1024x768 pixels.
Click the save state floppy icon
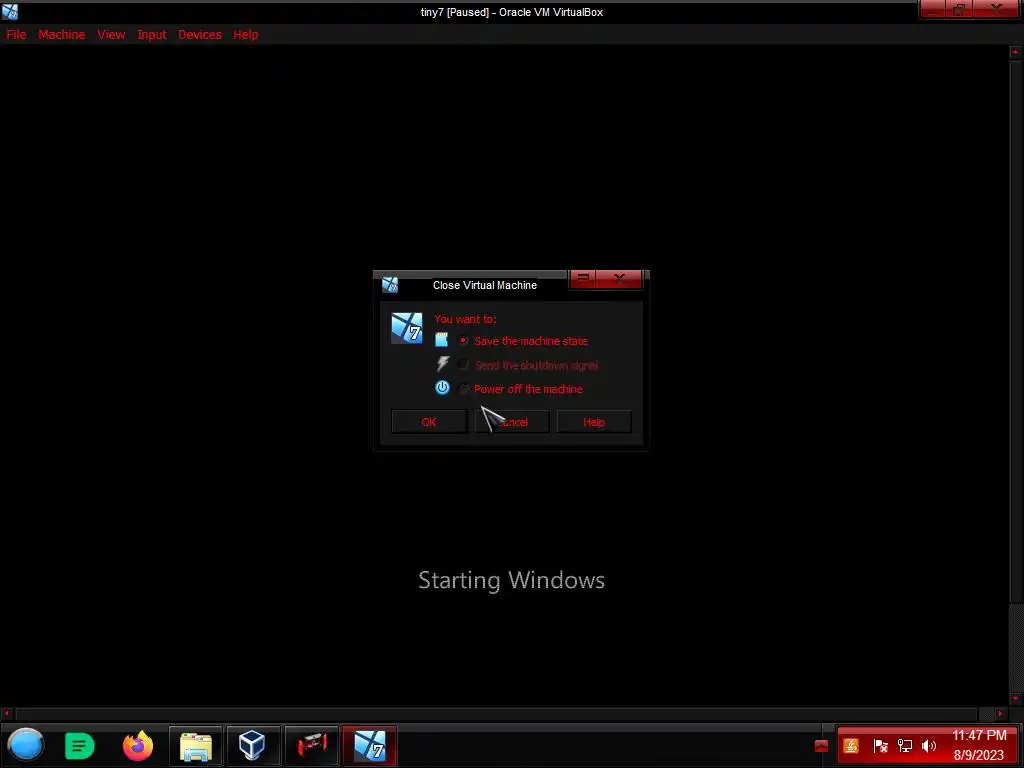pos(442,340)
